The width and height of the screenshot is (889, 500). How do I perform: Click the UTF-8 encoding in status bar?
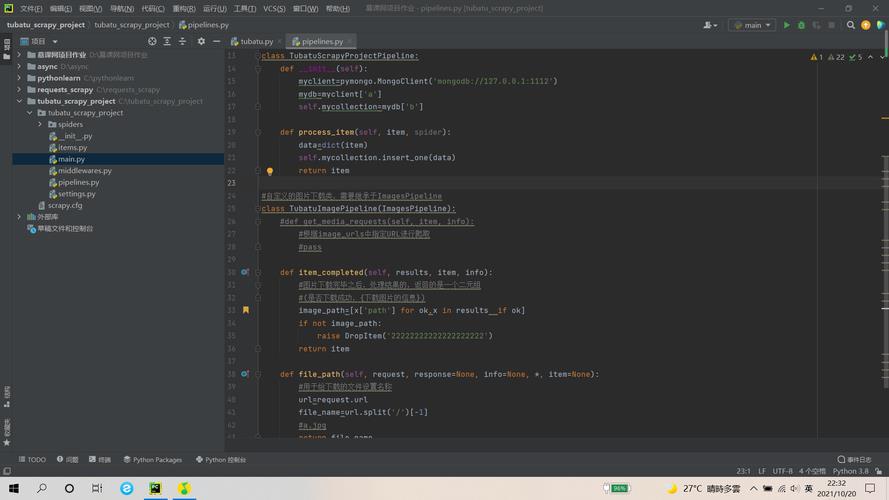coord(783,471)
